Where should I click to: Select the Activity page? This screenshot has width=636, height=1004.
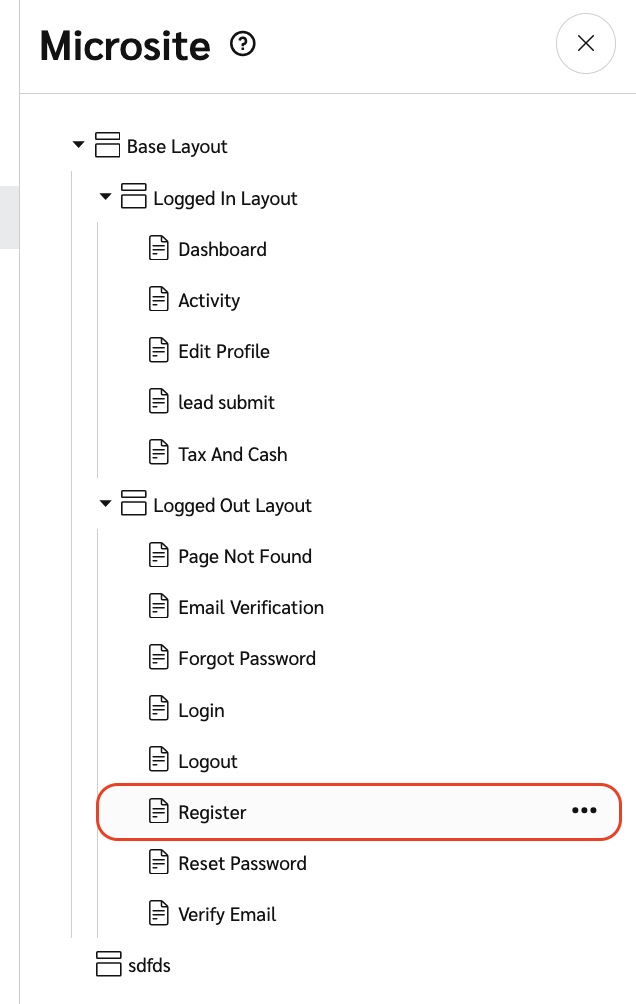pyautogui.click(x=209, y=300)
